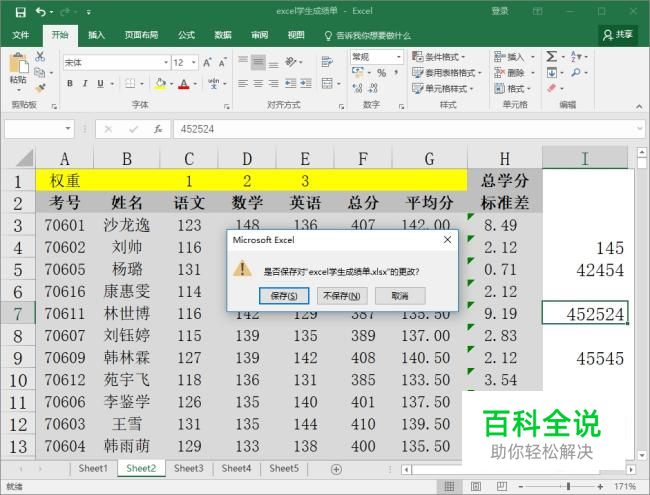650x495 pixels.
Task: Toggle bold formatting
Action: tap(70, 84)
